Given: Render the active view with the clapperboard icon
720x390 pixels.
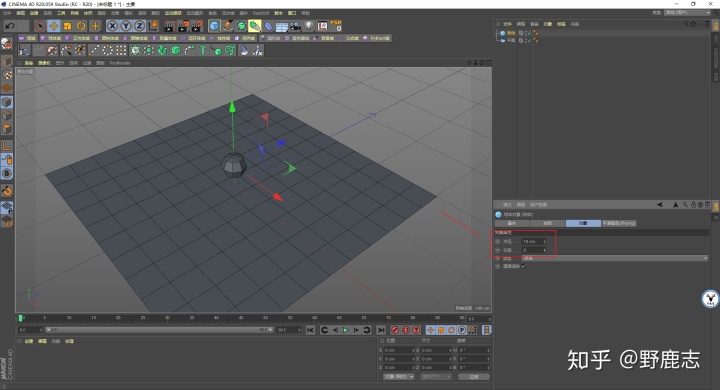Looking at the screenshot, I should (169, 26).
